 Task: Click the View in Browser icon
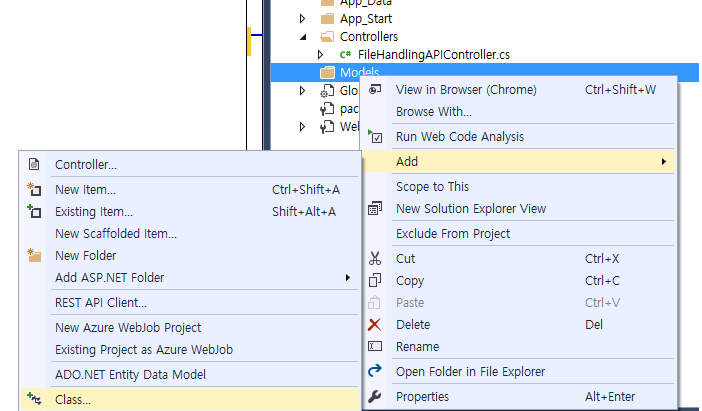coord(375,90)
